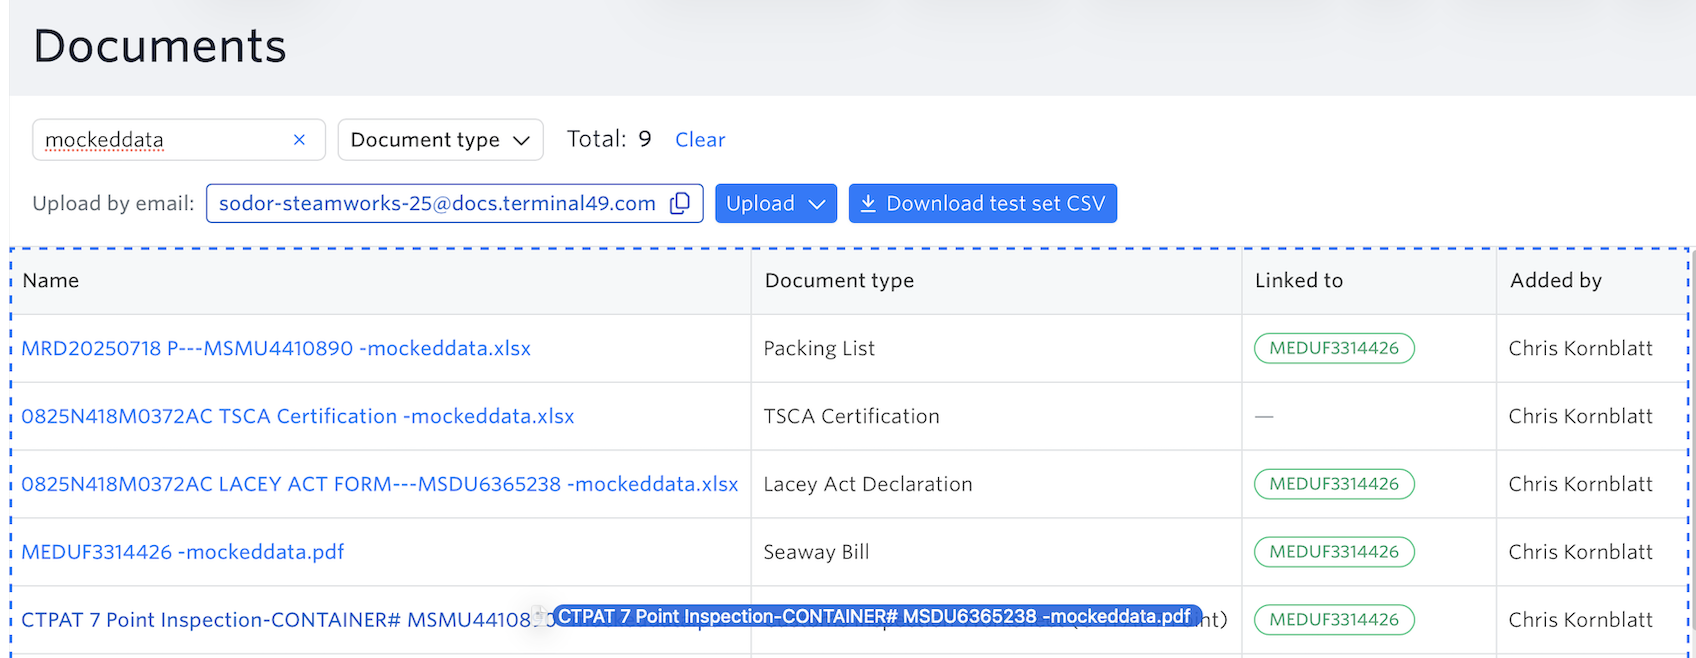Clear the mockeddata search field with the X icon
Image resolution: width=1696 pixels, height=658 pixels.
299,140
